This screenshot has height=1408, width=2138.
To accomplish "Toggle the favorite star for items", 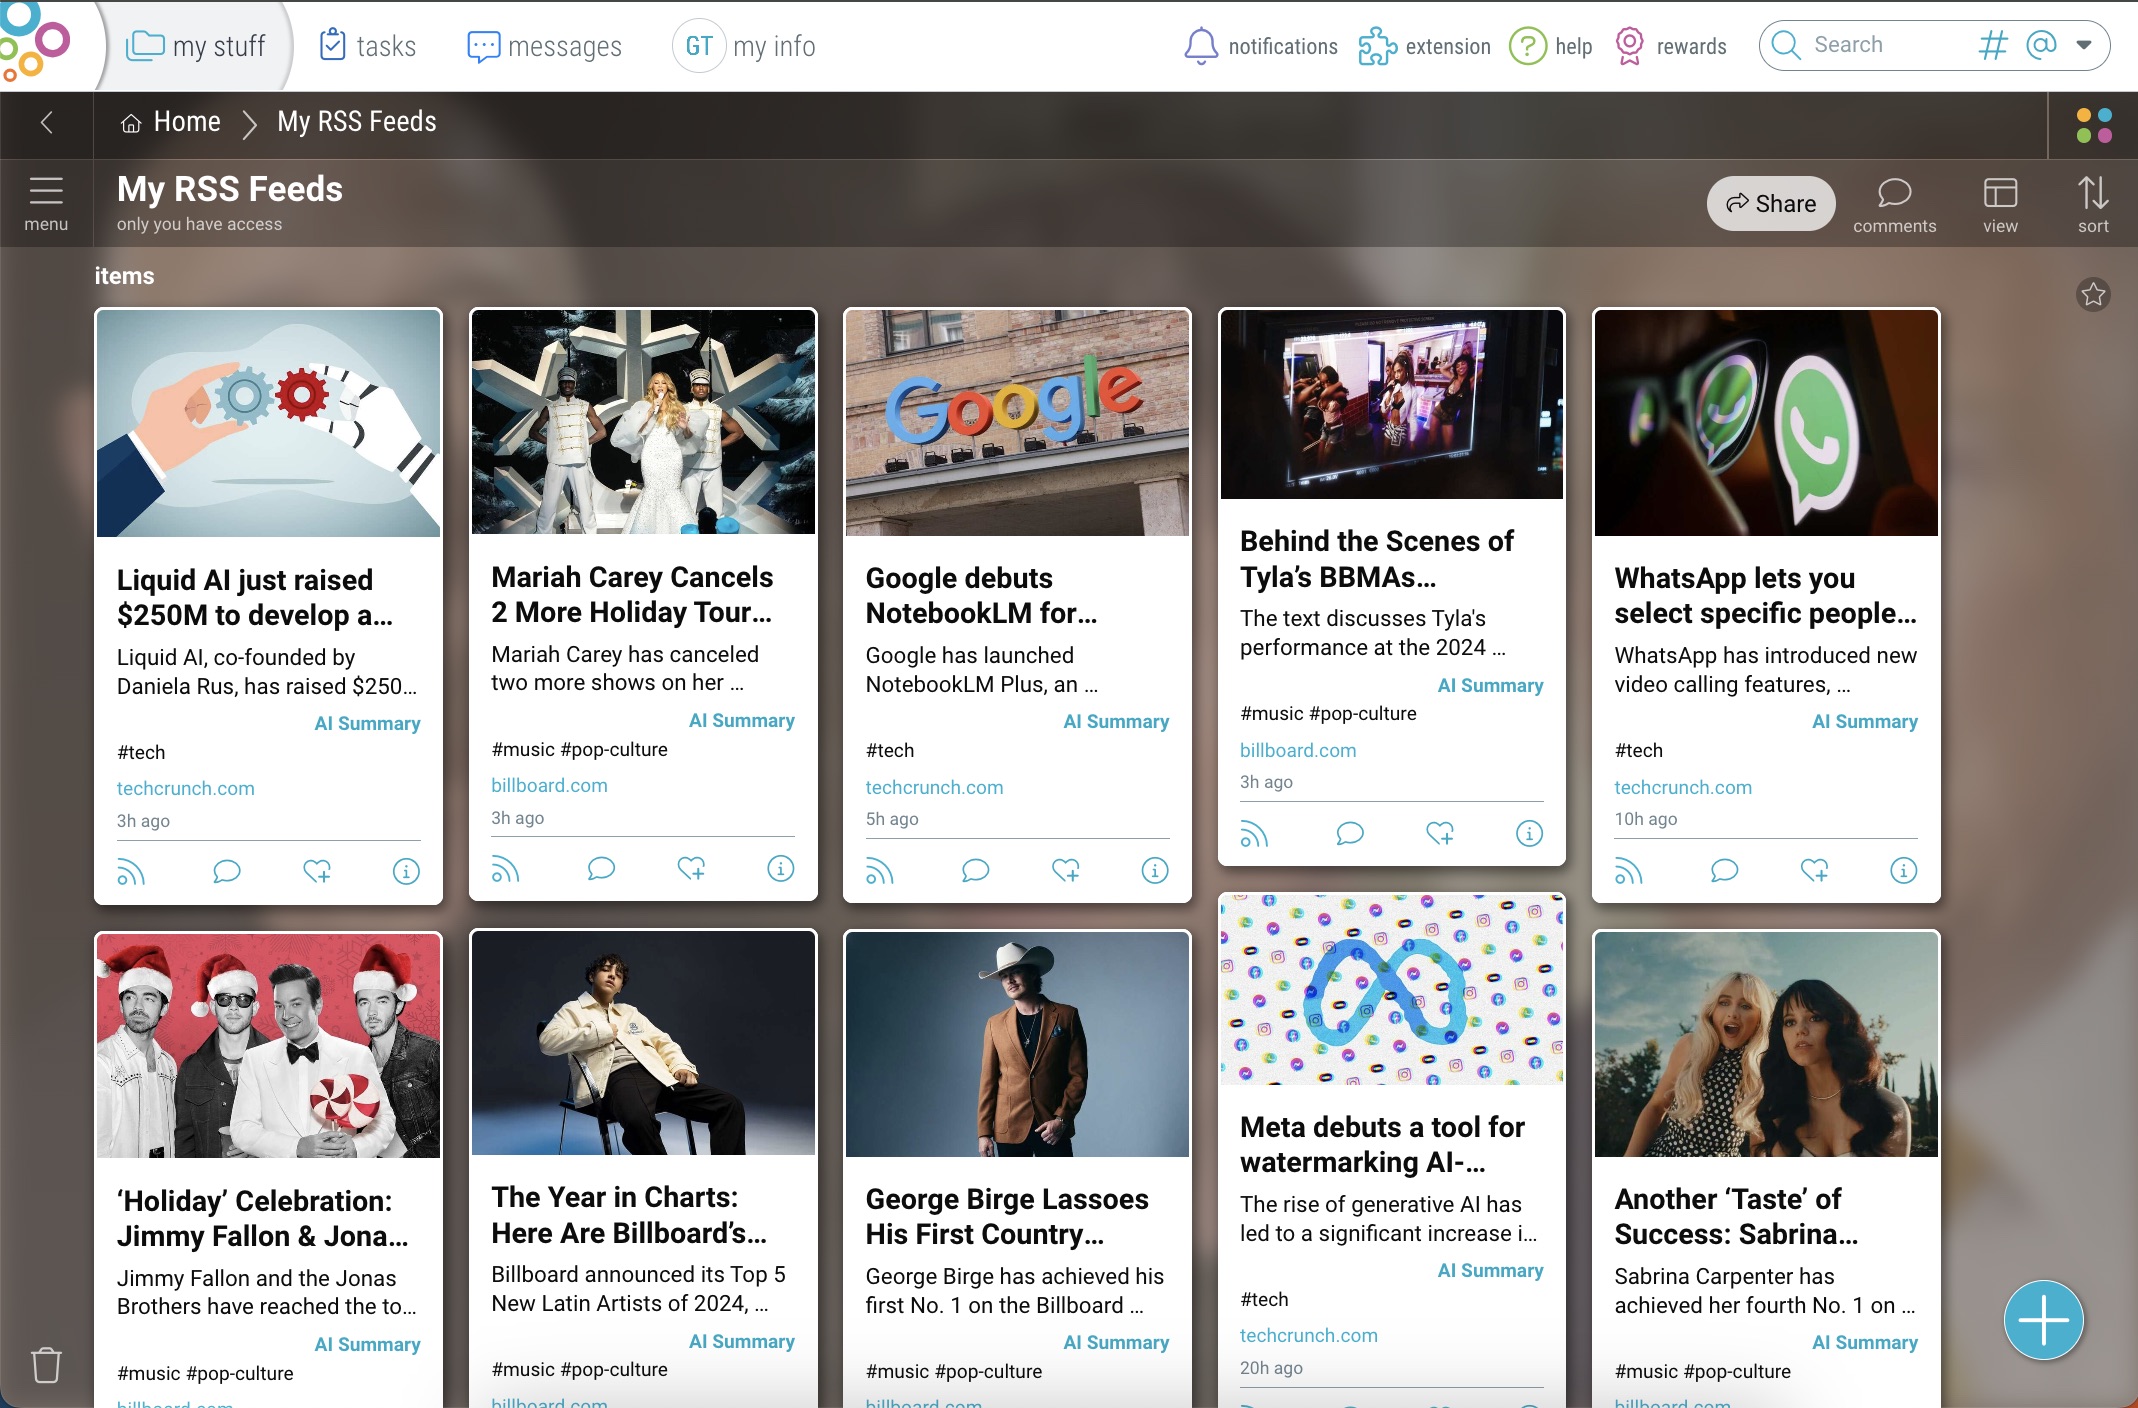I will [2093, 294].
